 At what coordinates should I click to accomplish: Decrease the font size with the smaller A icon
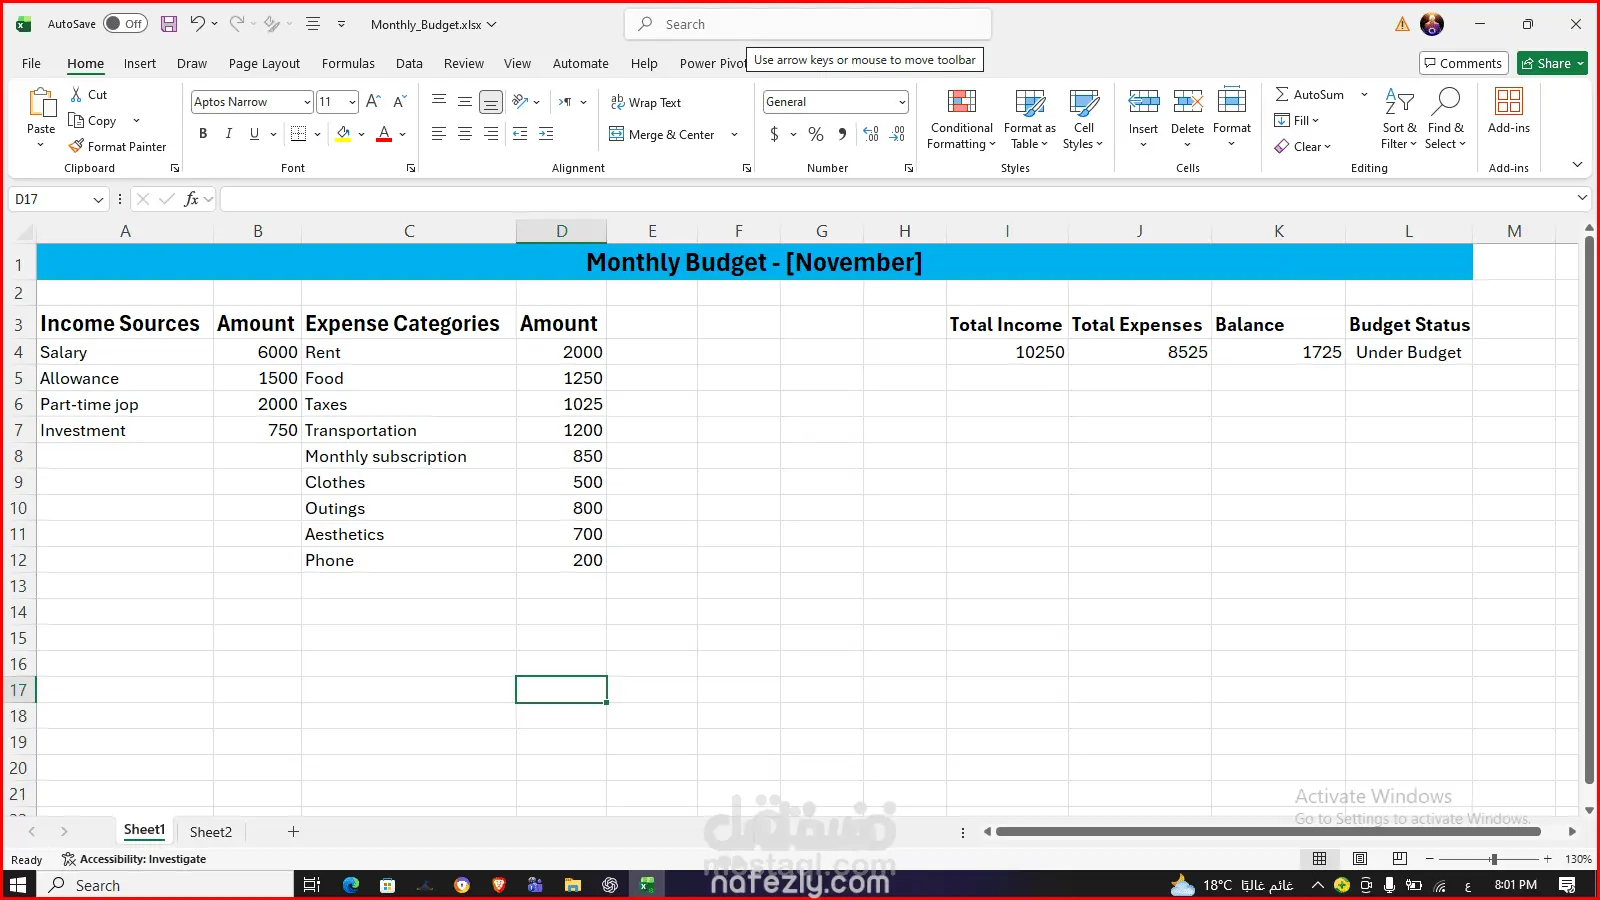point(399,102)
